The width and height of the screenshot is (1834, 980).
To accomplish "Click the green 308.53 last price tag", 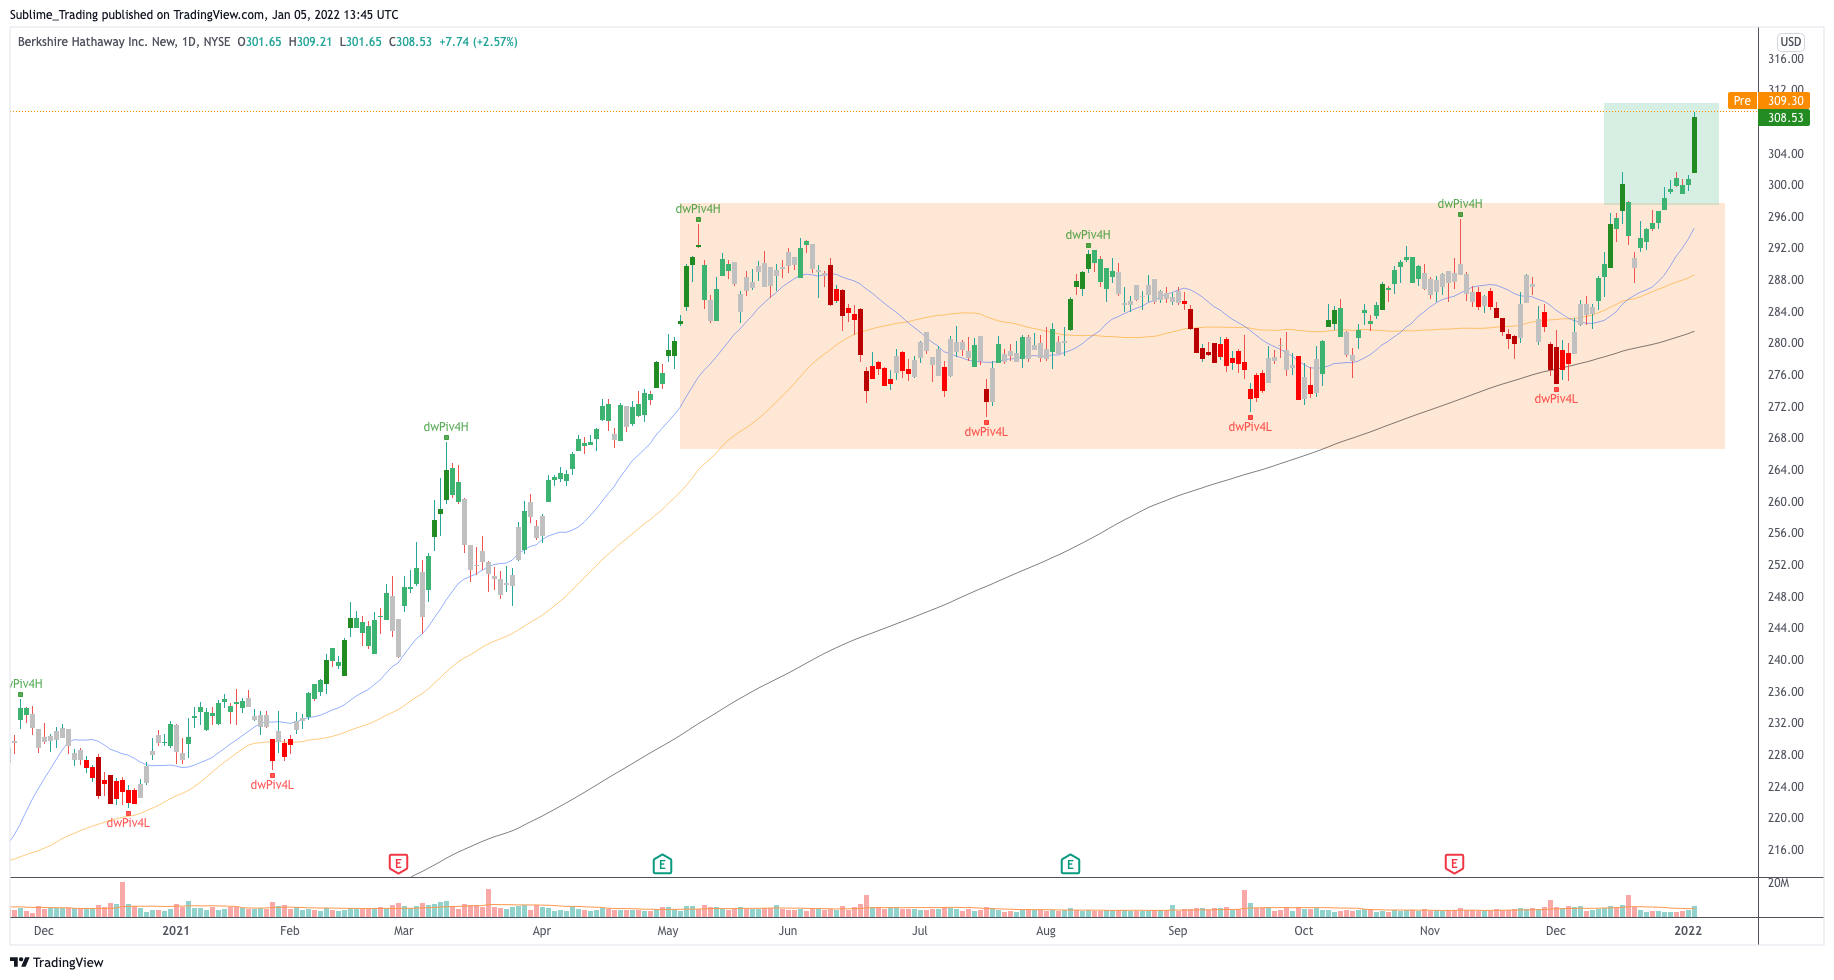I will 1785,118.
